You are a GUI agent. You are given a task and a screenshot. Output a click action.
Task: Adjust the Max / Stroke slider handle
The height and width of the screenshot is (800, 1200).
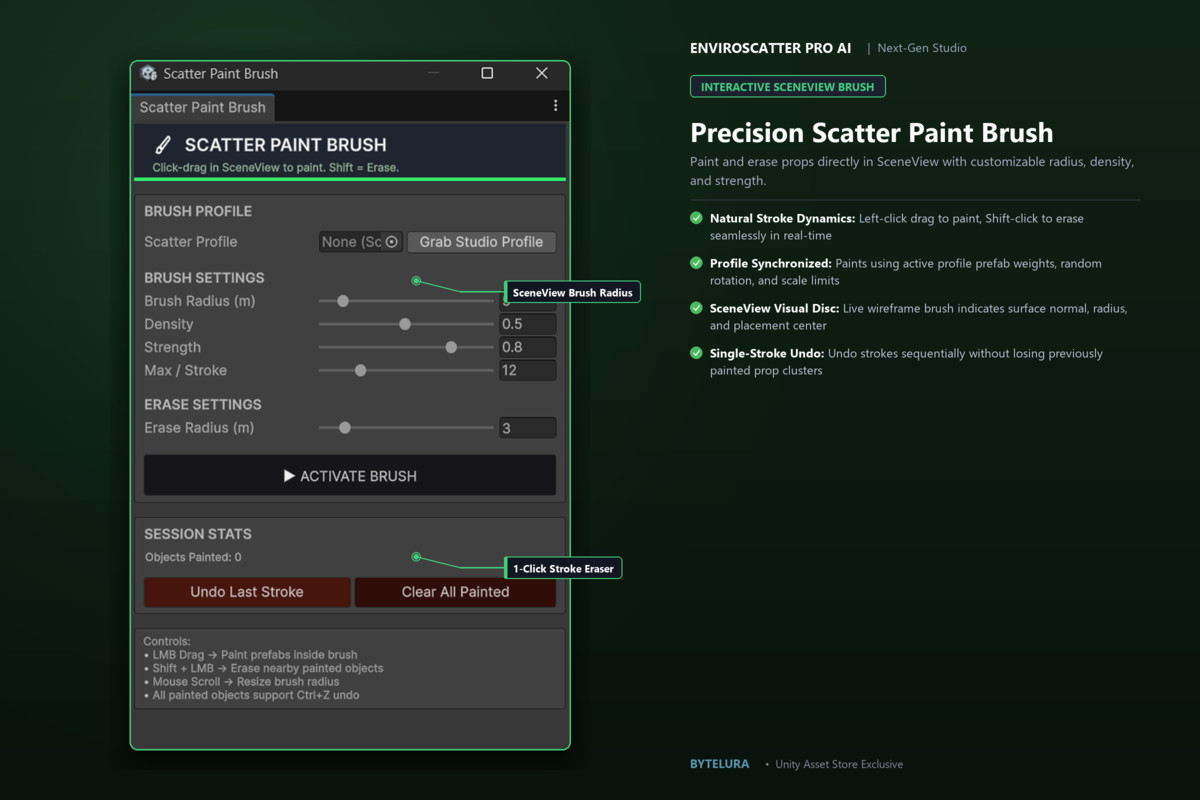click(361, 370)
